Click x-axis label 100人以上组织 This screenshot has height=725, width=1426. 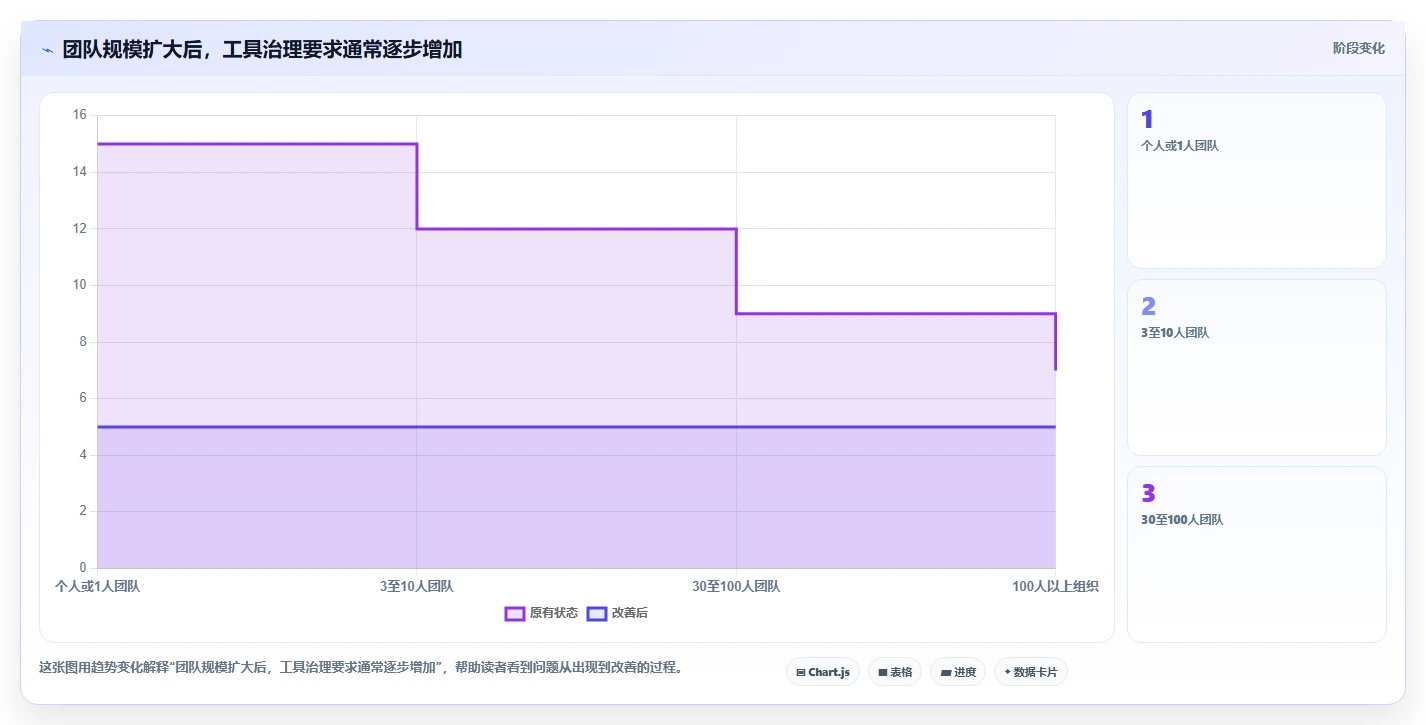pos(1055,587)
